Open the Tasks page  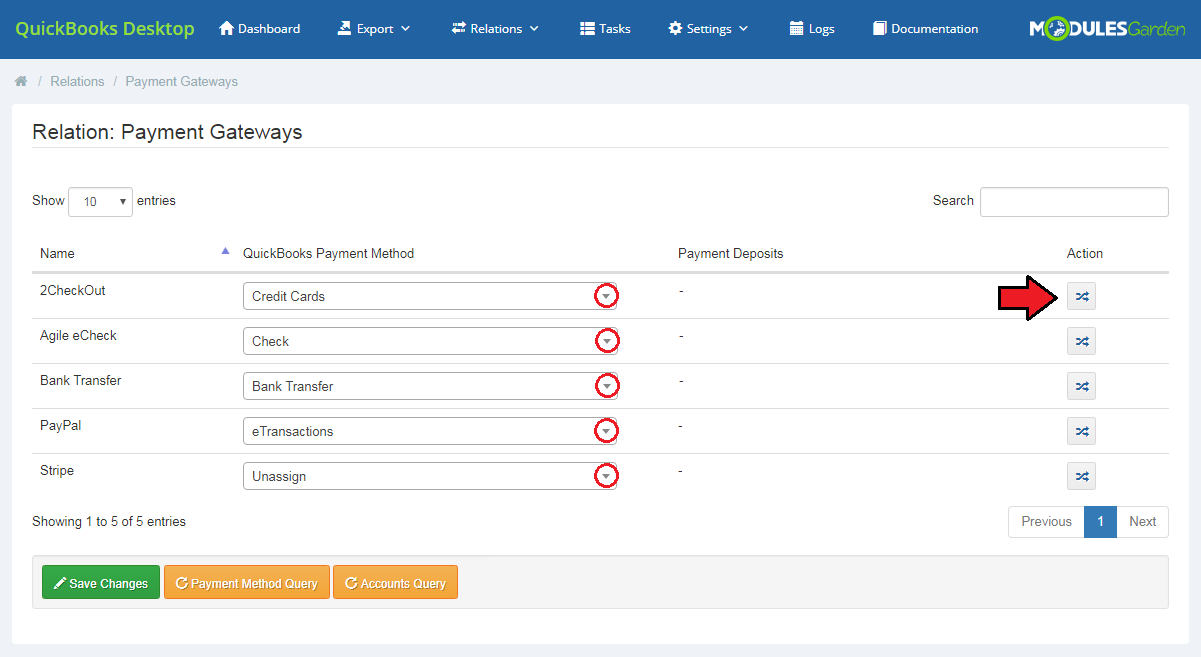coord(605,29)
